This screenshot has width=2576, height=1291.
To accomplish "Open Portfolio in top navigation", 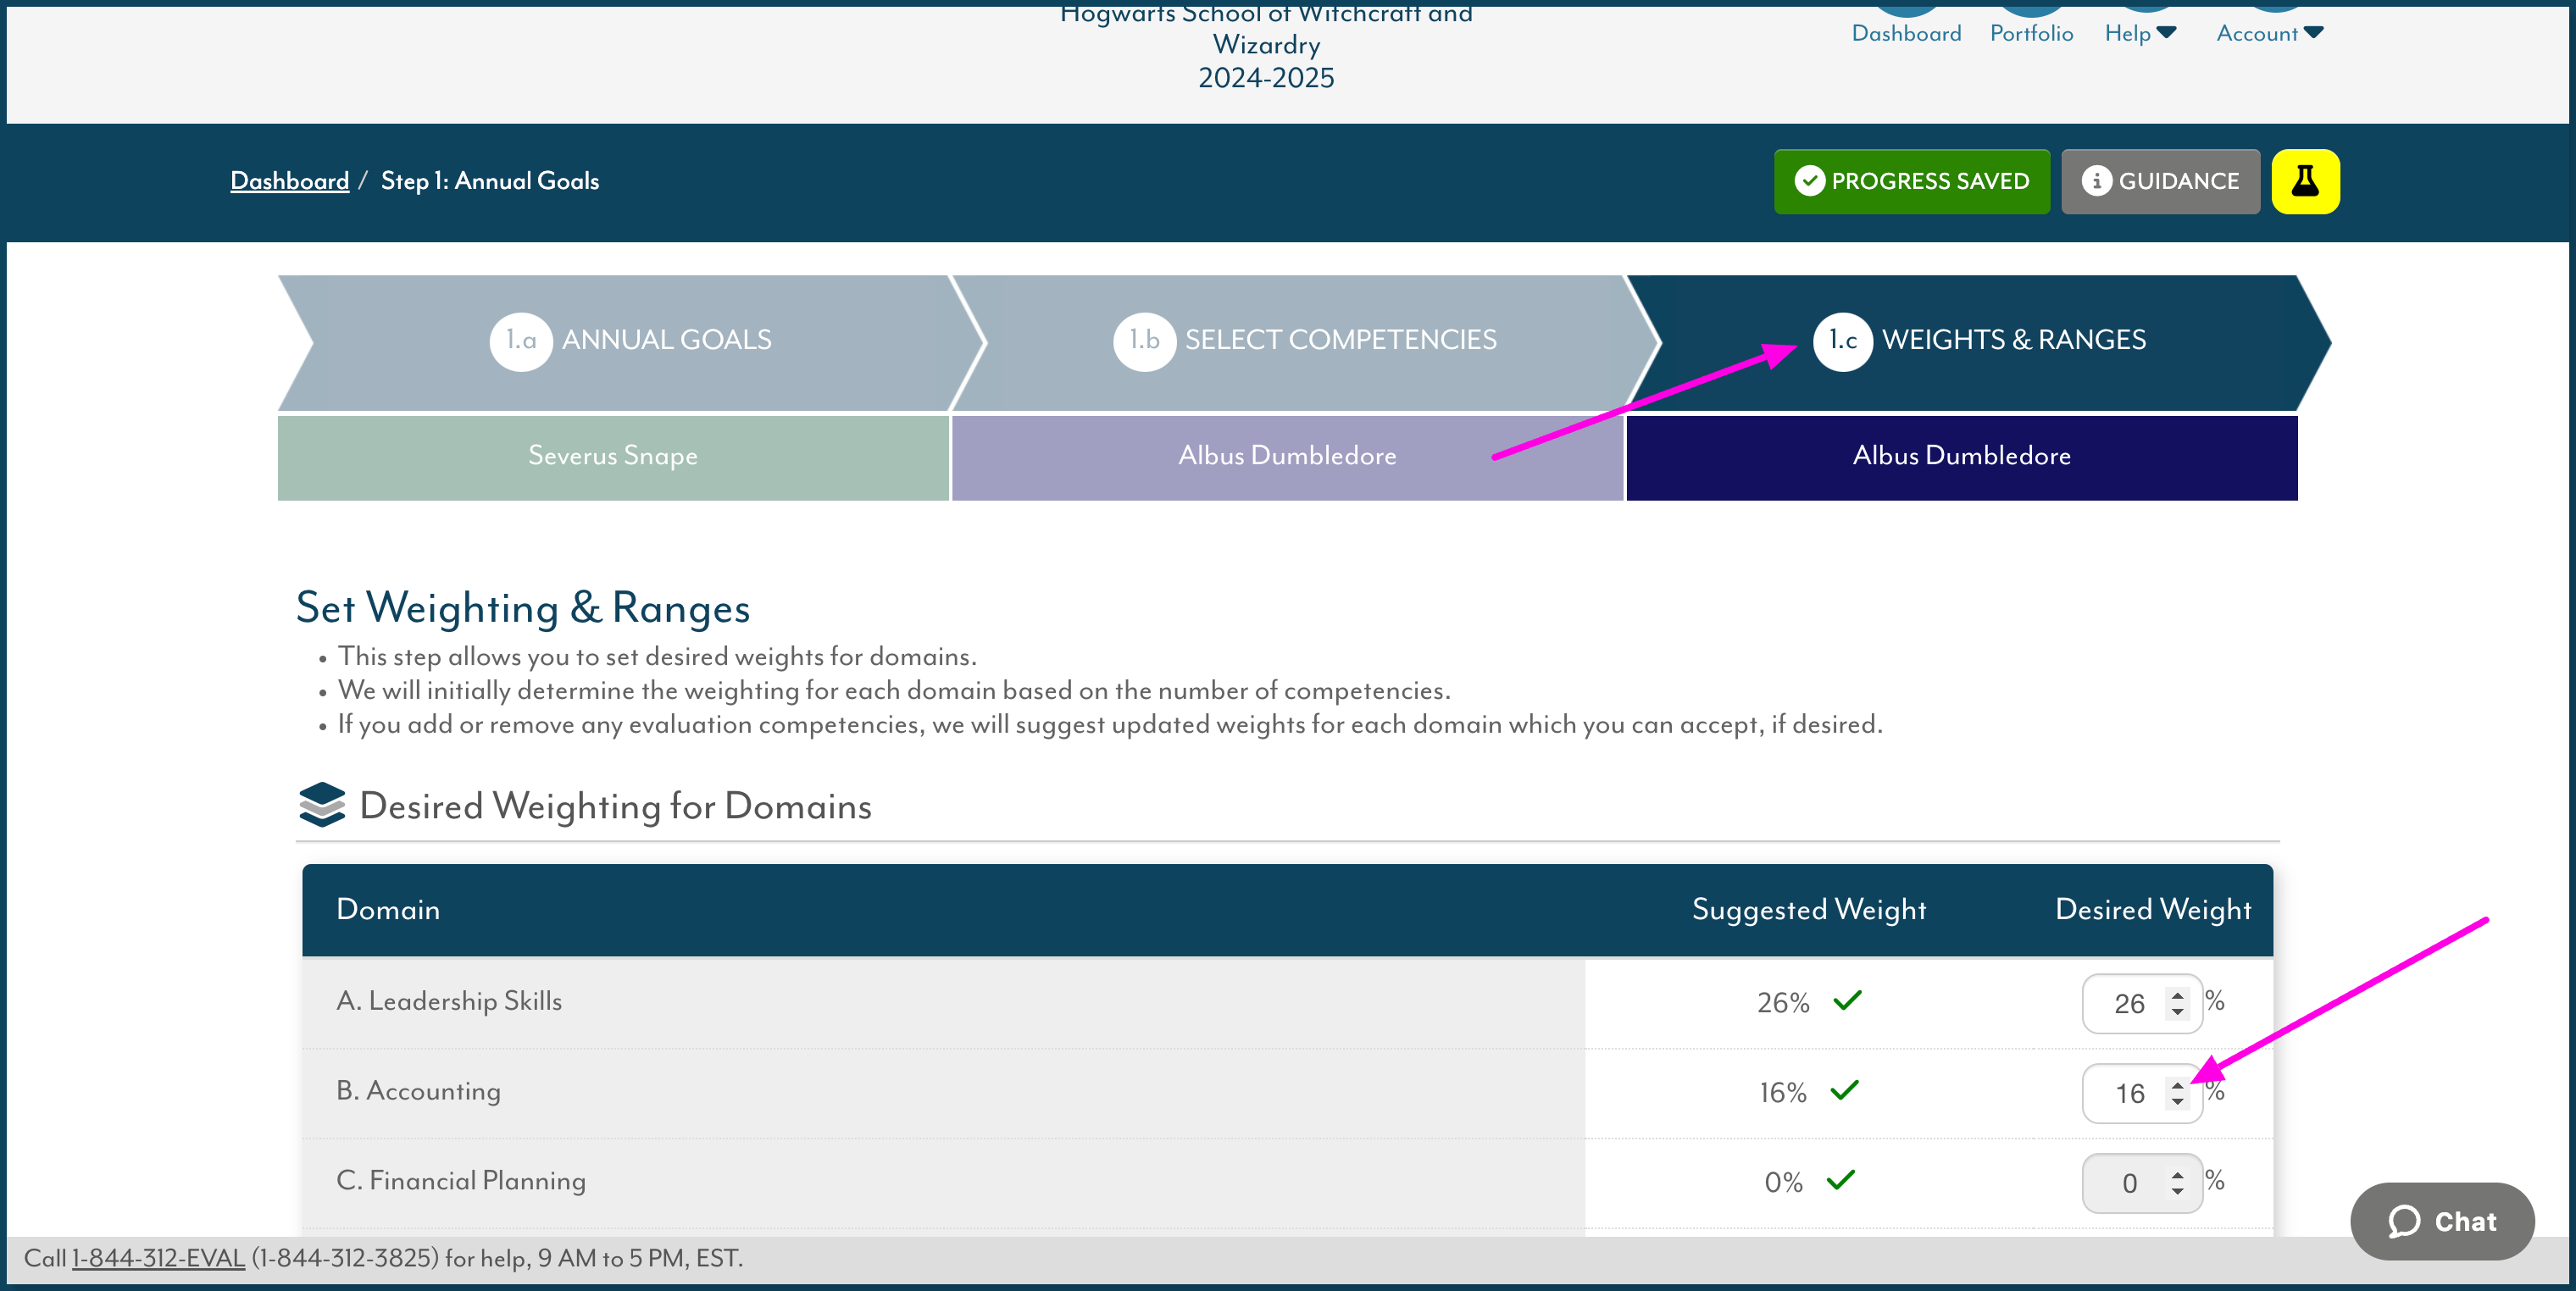I will 2031,32.
